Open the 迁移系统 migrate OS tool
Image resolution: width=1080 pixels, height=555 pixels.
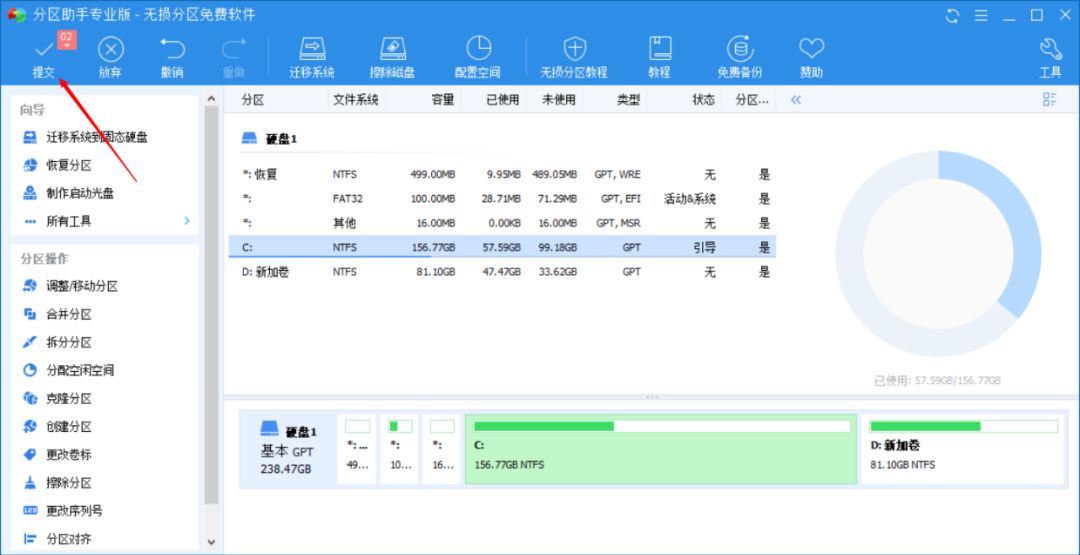click(x=312, y=57)
